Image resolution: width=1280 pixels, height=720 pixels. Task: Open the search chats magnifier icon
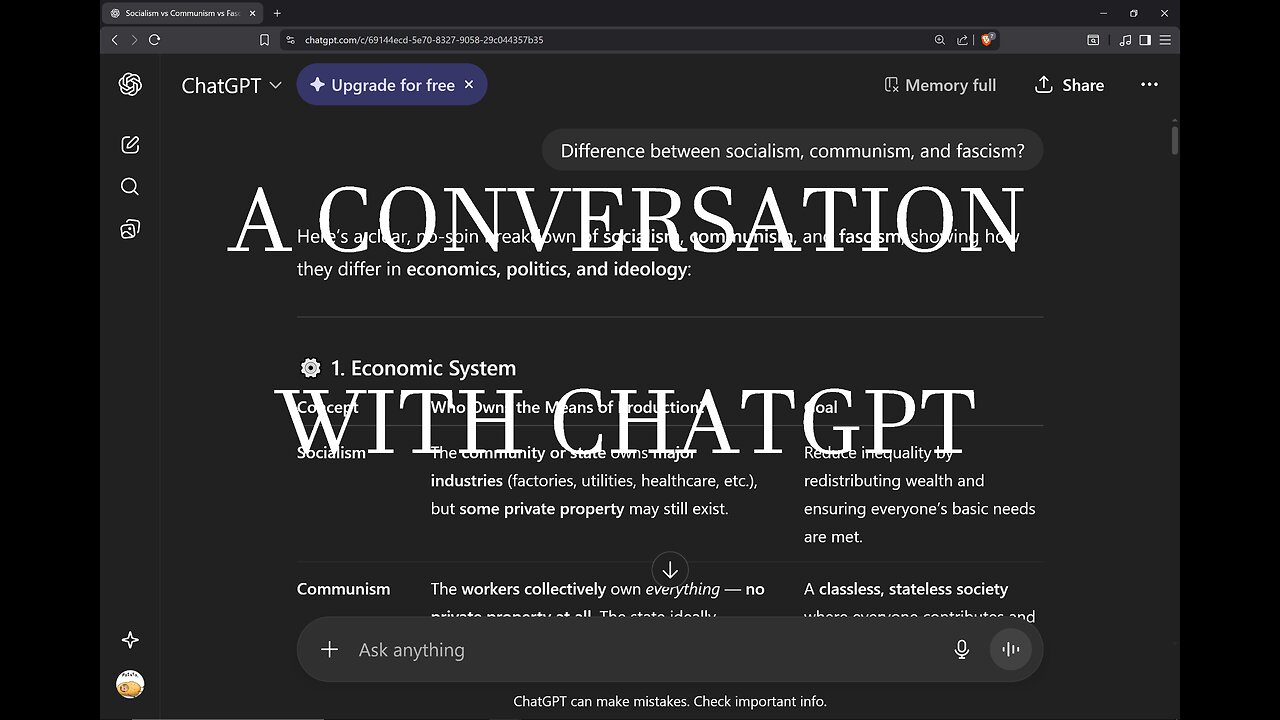pos(130,187)
